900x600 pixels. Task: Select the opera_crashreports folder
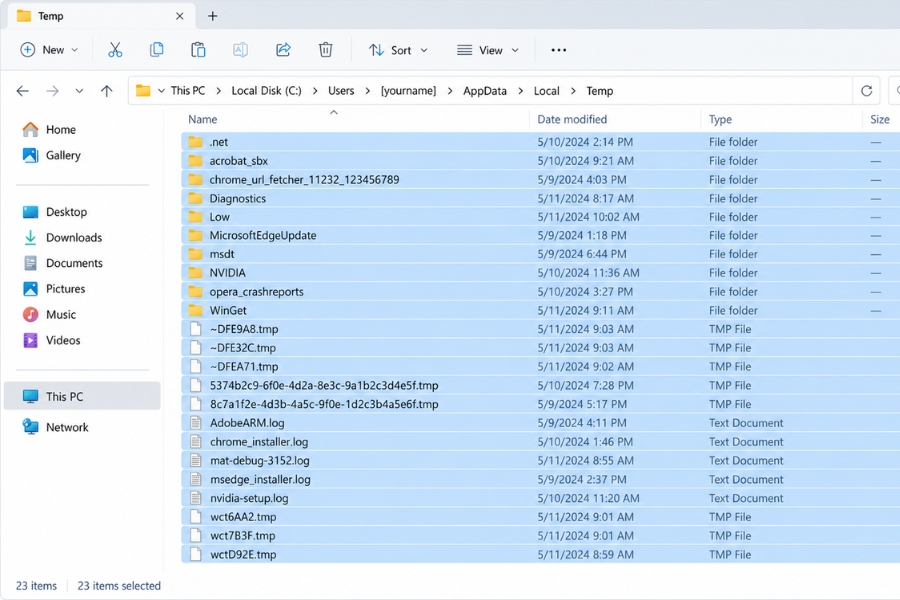(x=540, y=292)
